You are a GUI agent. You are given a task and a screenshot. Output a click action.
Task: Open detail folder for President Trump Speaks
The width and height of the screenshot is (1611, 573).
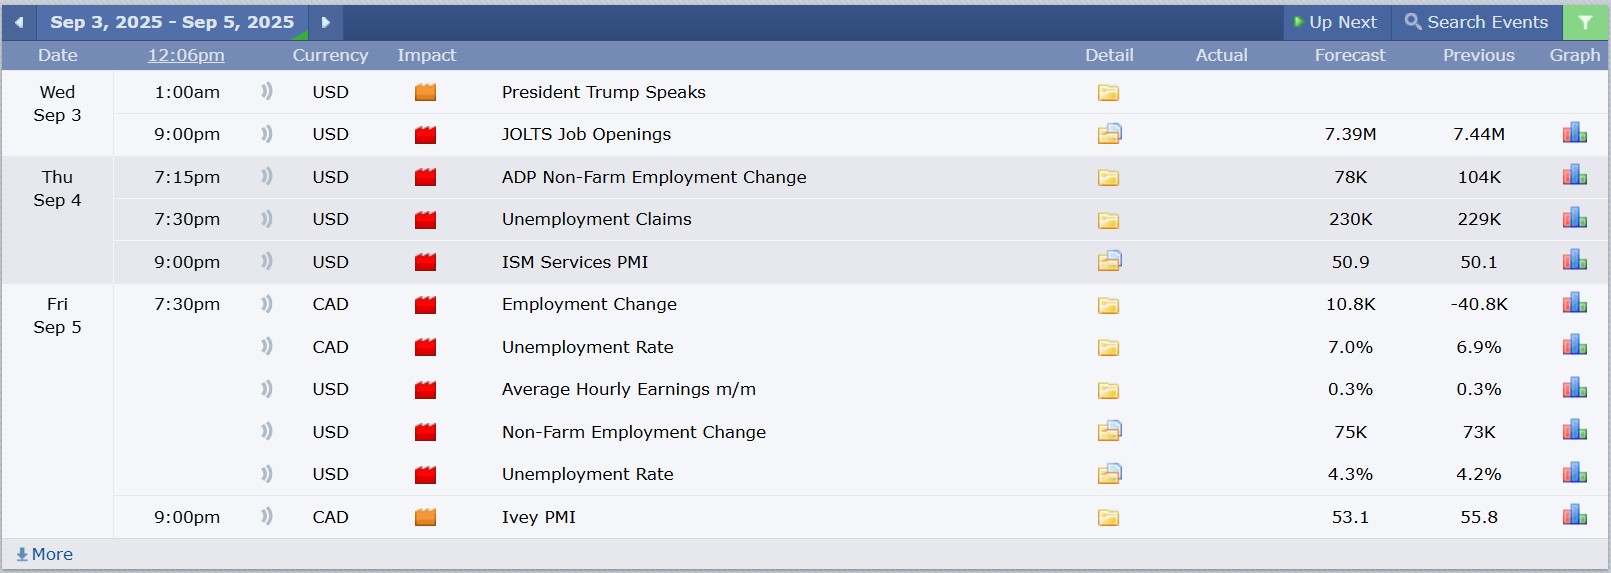(1108, 93)
